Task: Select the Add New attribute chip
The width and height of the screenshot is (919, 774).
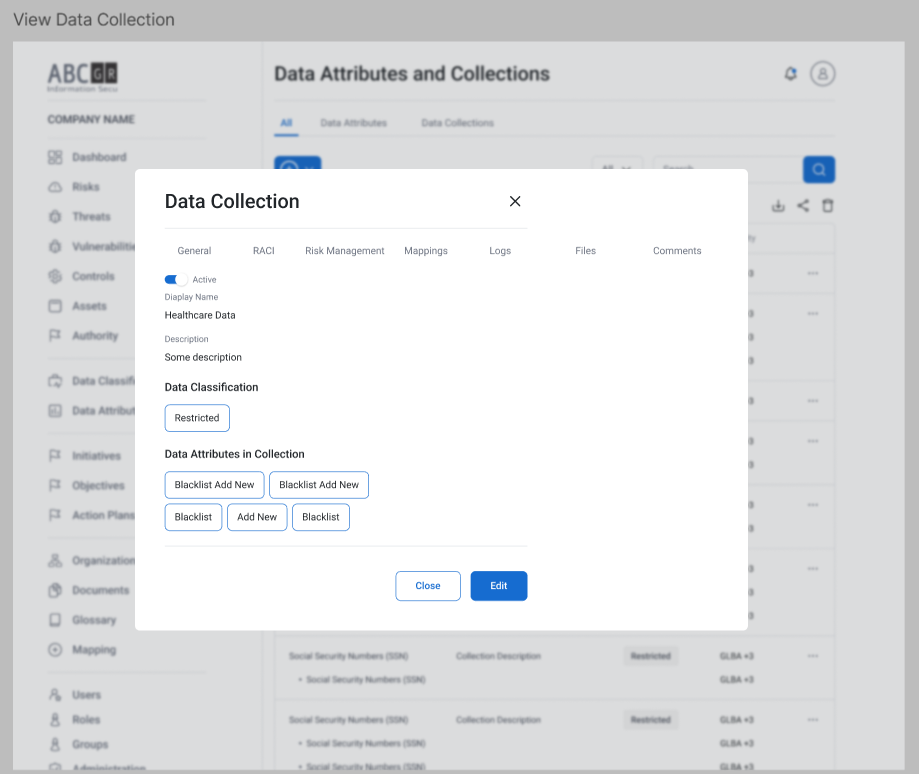Action: [x=257, y=517]
